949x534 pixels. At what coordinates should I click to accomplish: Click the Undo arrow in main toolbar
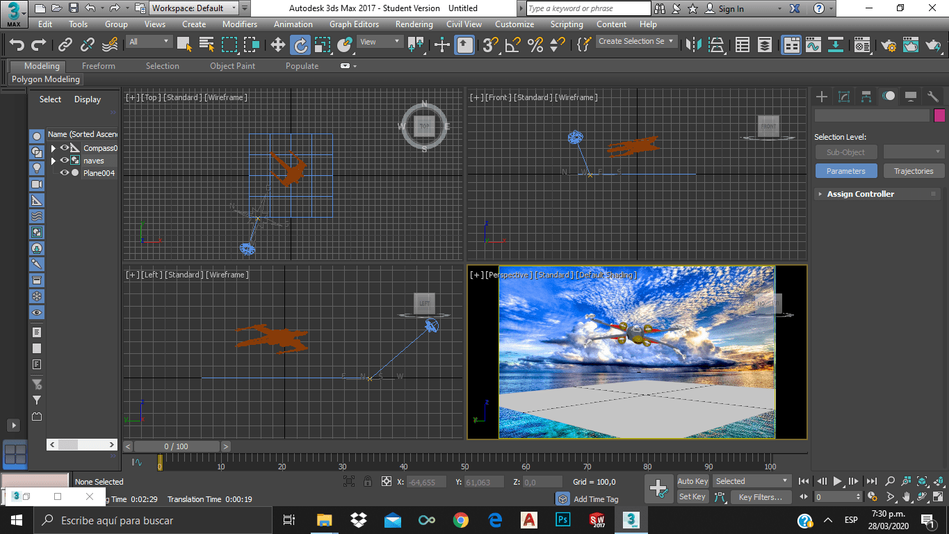(16, 45)
